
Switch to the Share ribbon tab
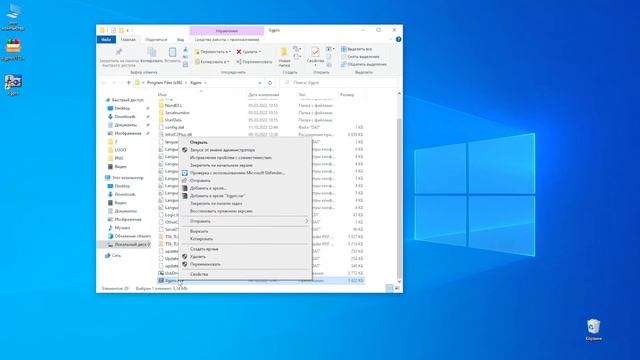click(156, 40)
